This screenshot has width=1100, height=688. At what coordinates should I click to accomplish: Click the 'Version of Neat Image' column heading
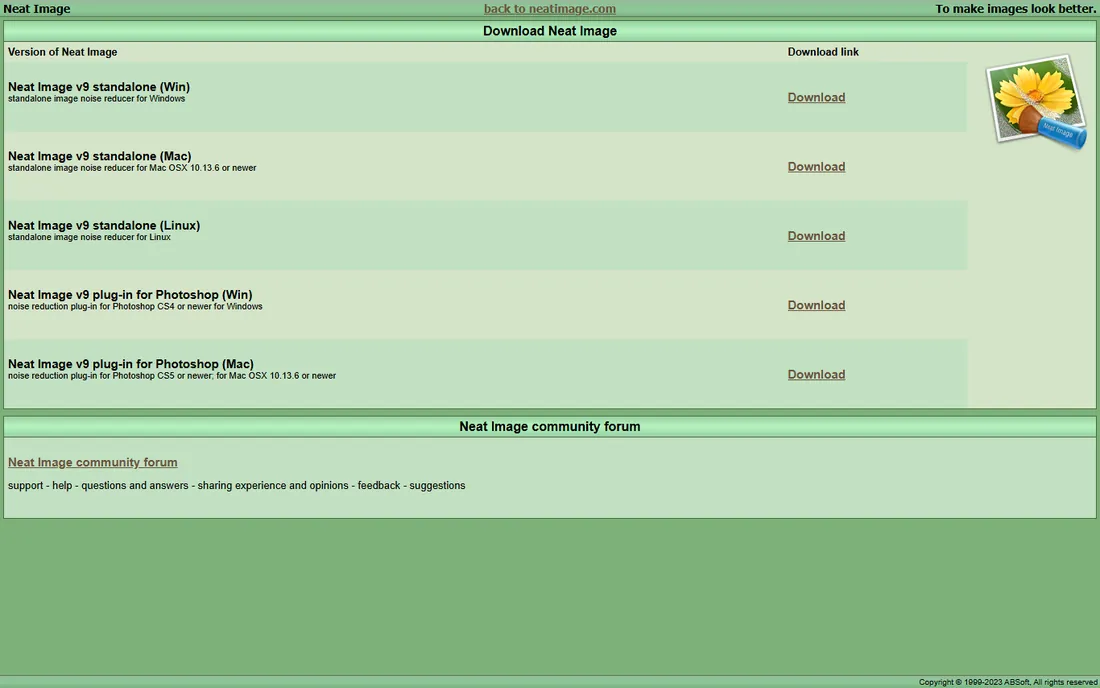pyautogui.click(x=62, y=52)
